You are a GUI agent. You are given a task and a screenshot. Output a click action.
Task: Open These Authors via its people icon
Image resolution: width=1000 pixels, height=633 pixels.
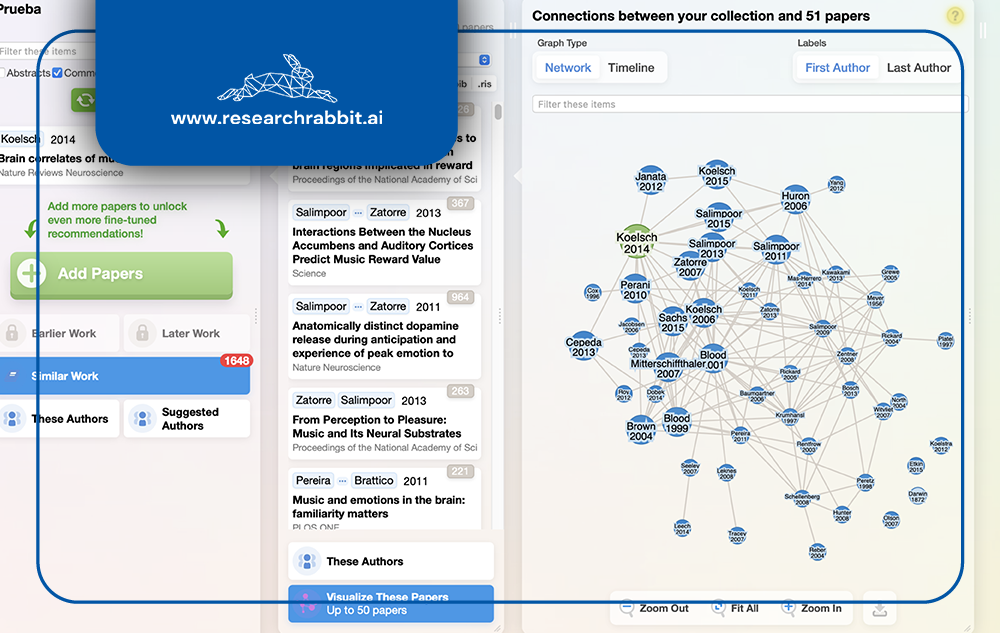(13, 418)
